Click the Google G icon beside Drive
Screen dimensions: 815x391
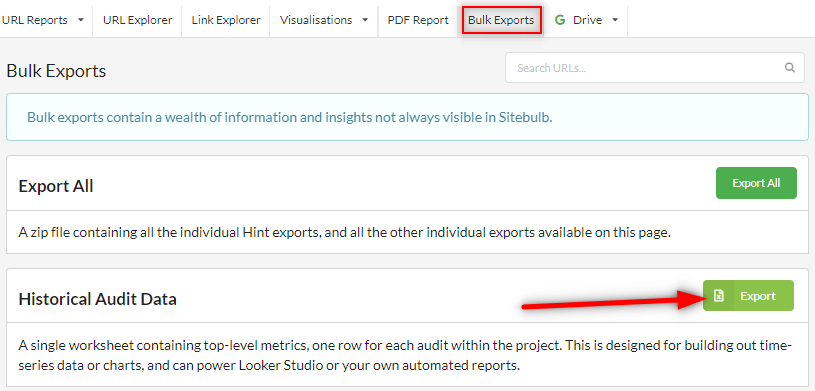560,20
